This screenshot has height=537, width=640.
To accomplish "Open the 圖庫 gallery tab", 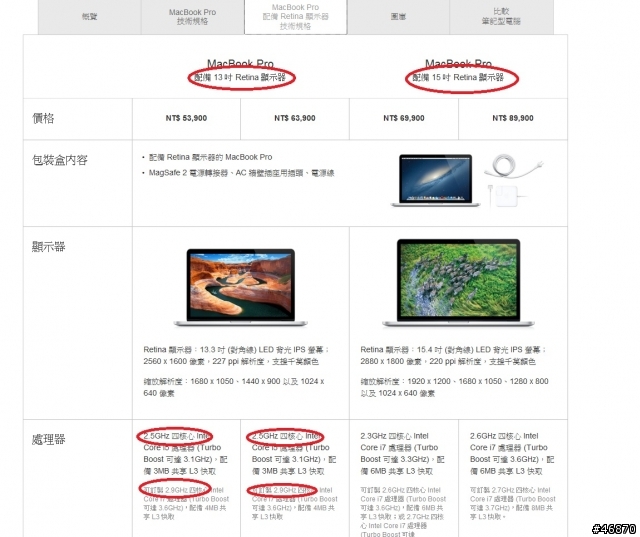I will (x=398, y=17).
